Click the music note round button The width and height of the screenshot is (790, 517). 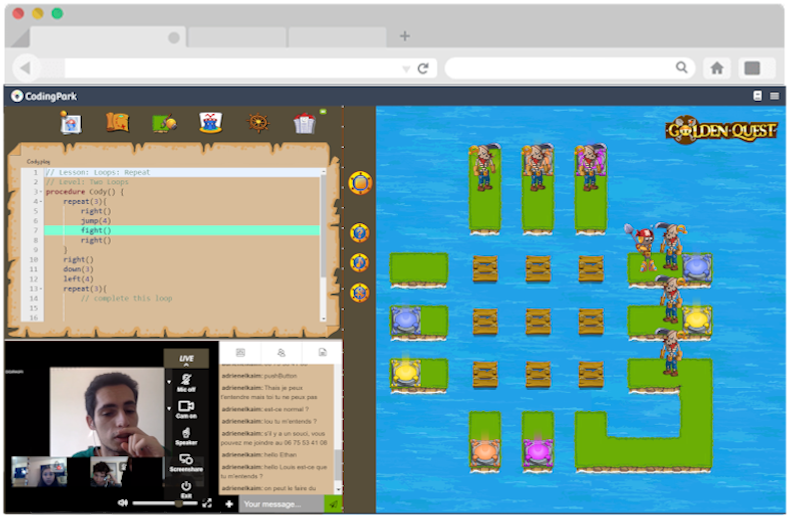(359, 263)
